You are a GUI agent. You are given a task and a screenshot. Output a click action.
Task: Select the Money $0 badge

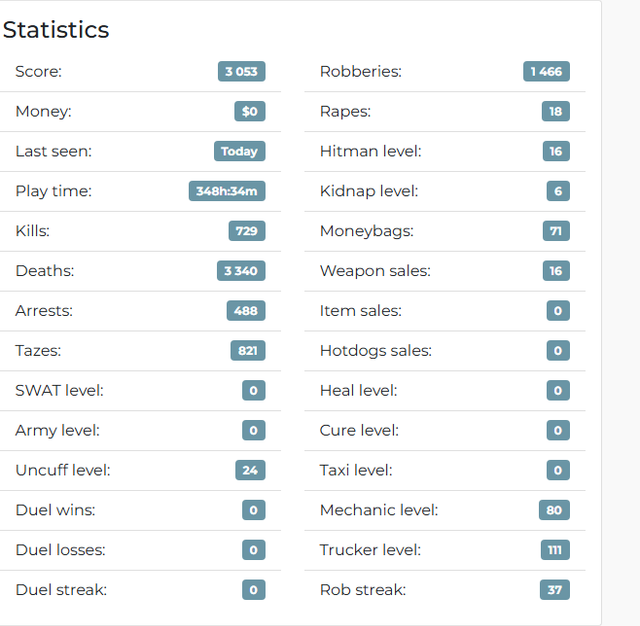[x=249, y=111]
